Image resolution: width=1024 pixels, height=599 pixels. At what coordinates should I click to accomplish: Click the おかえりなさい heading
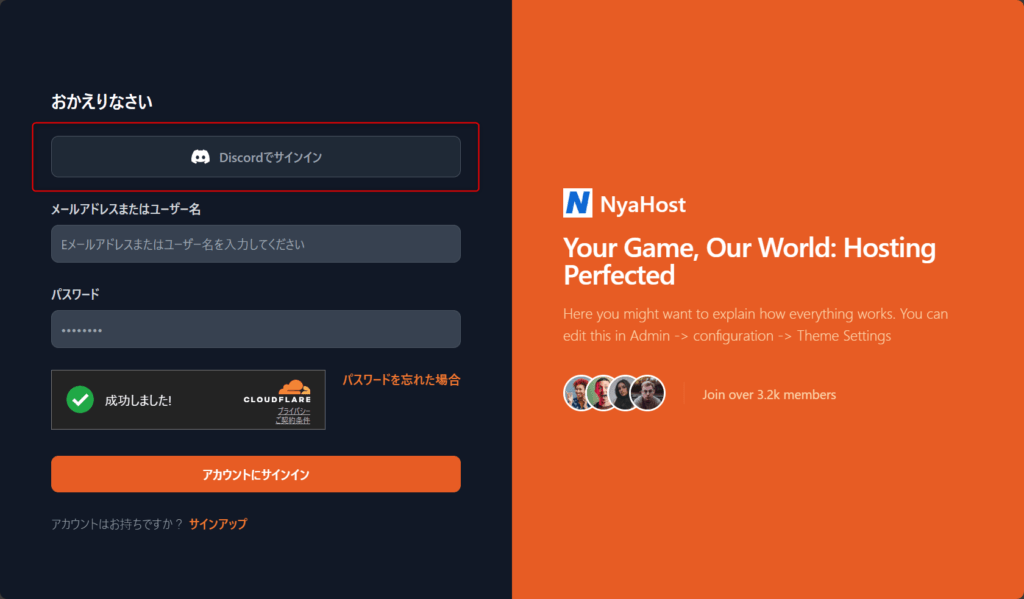click(x=102, y=101)
